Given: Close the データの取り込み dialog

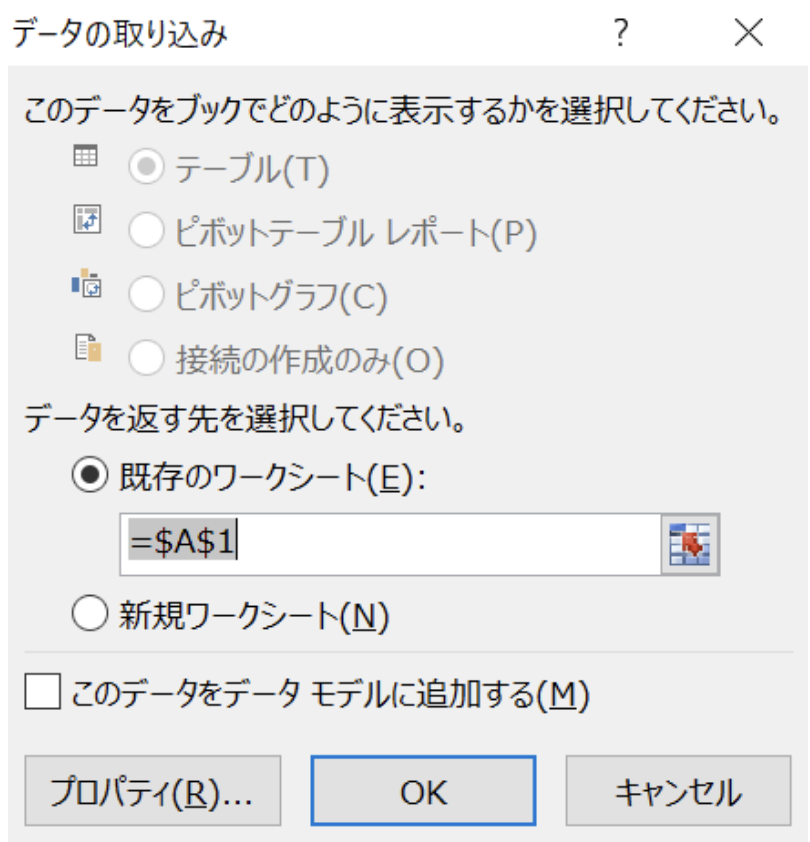Looking at the screenshot, I should pyautogui.click(x=748, y=35).
